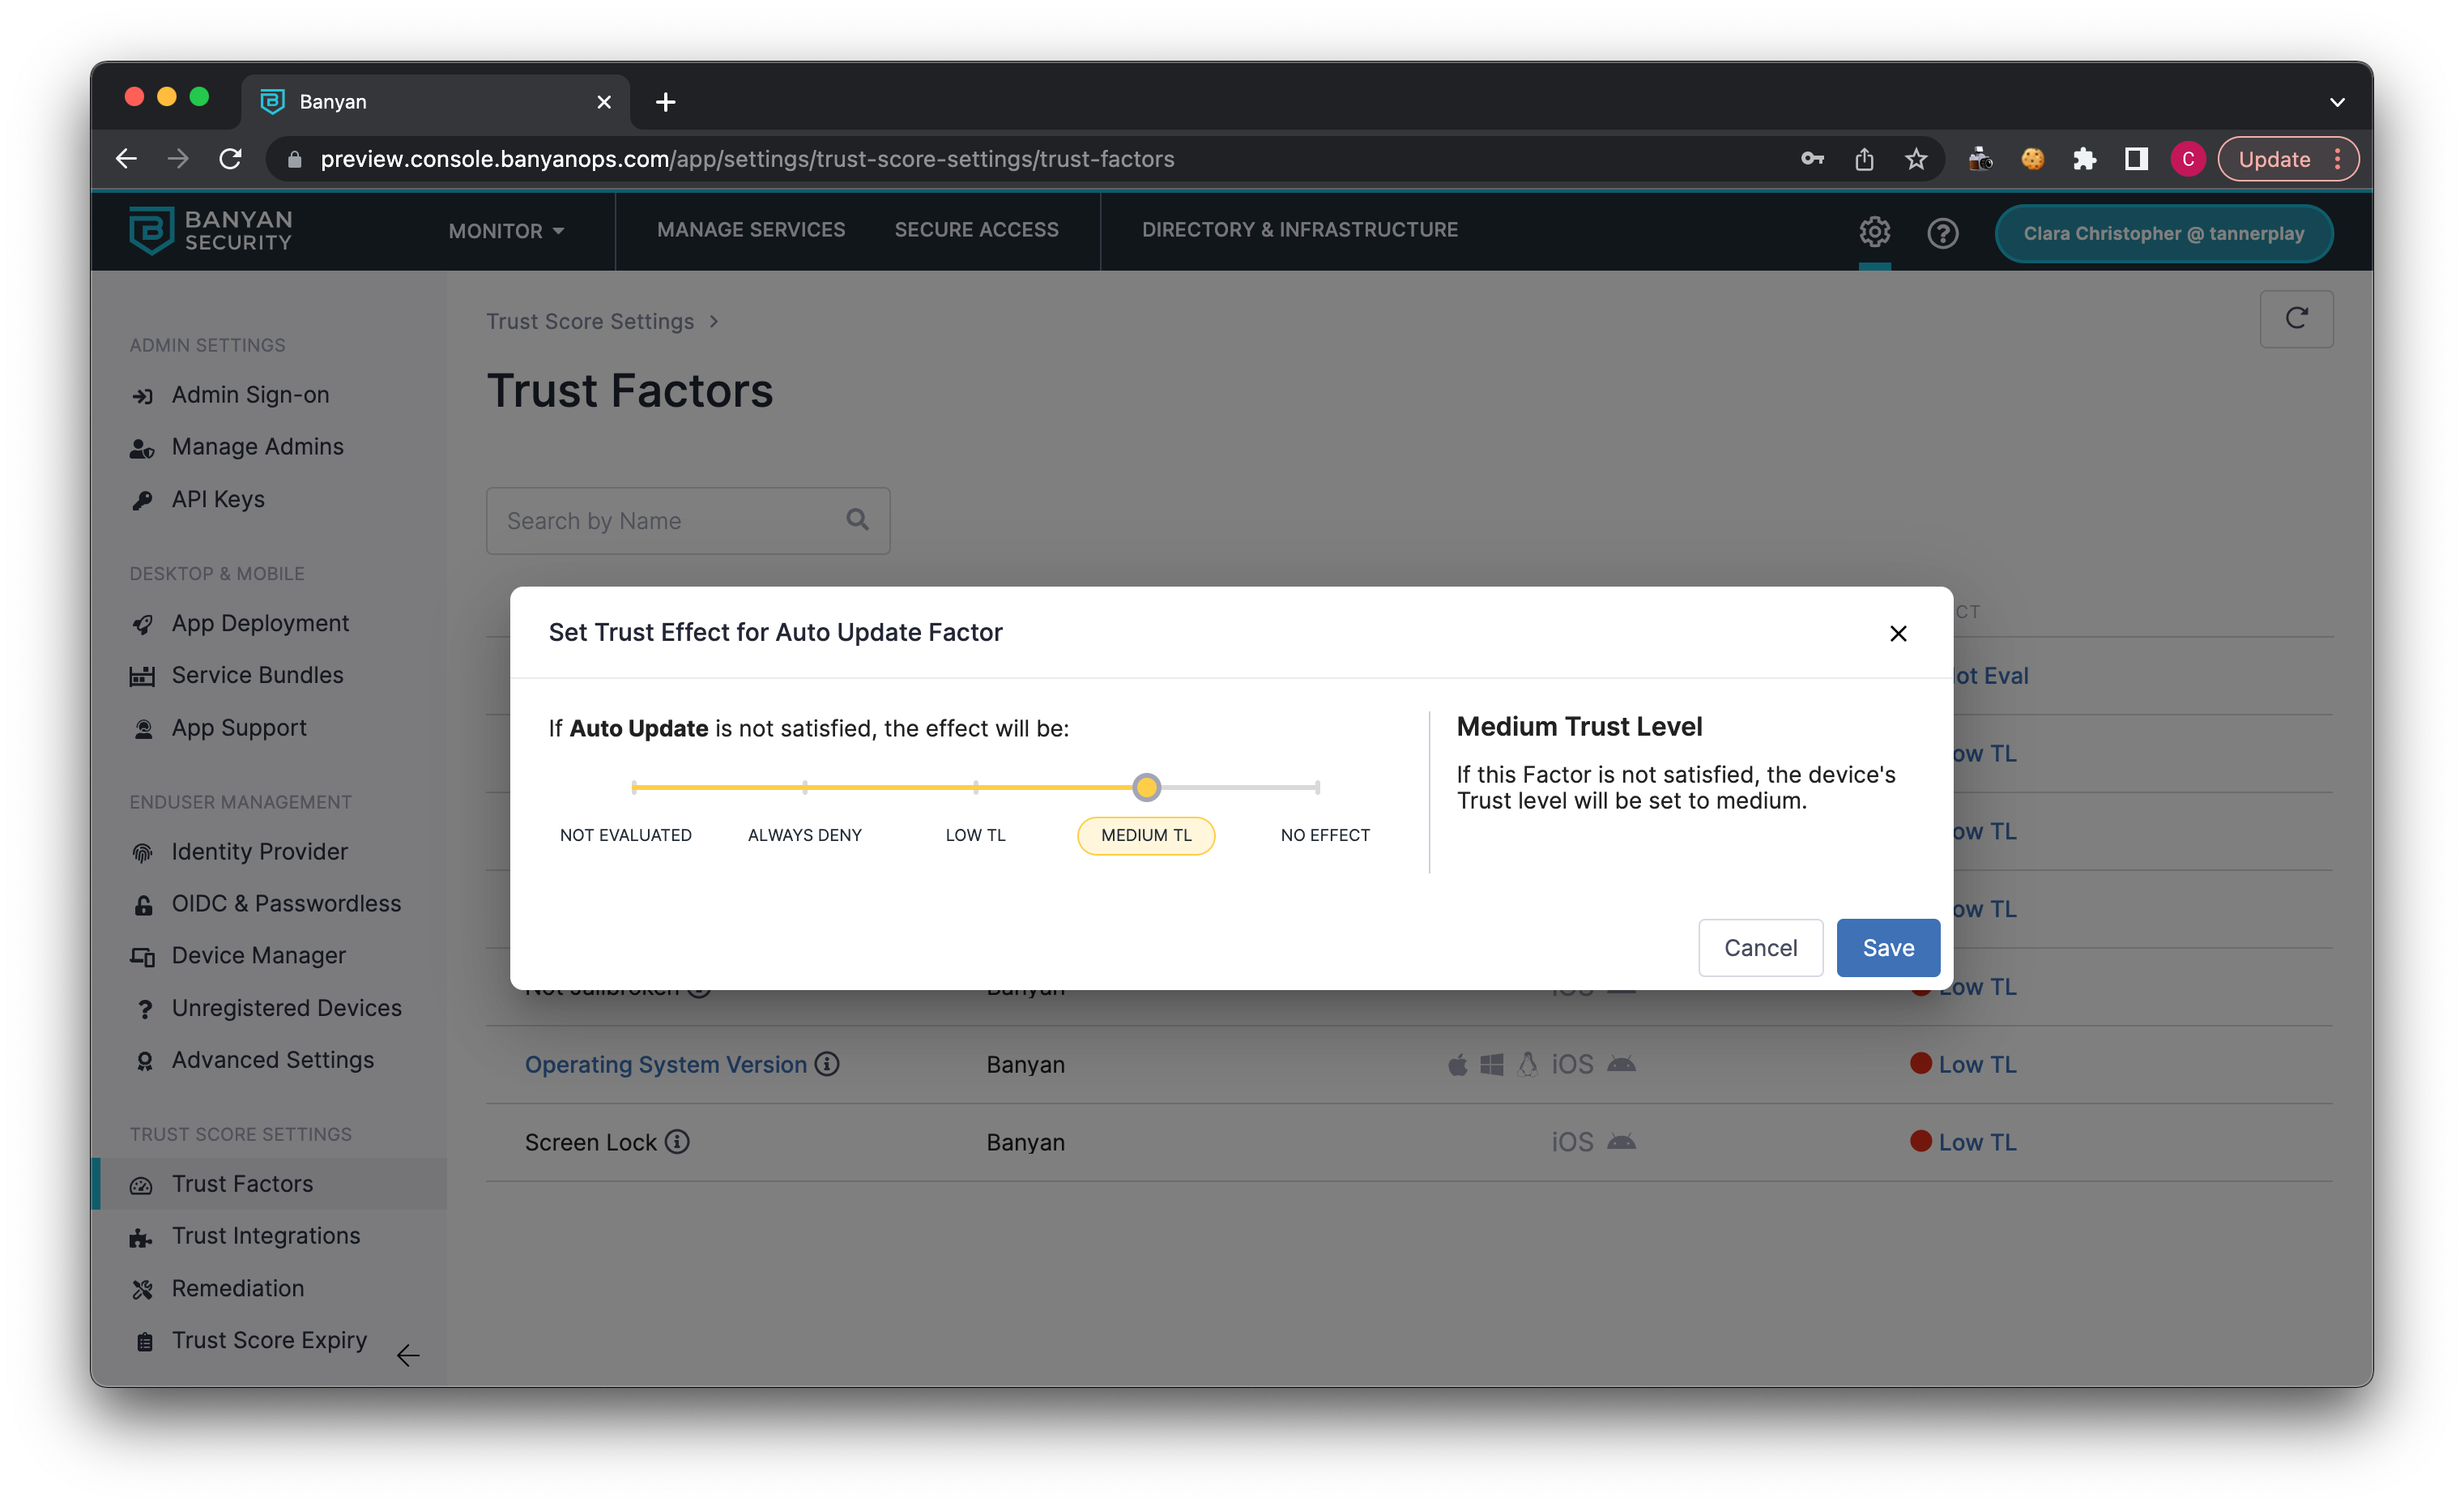Click the refresh icon button on page
This screenshot has height=1507, width=2464.
point(2296,319)
